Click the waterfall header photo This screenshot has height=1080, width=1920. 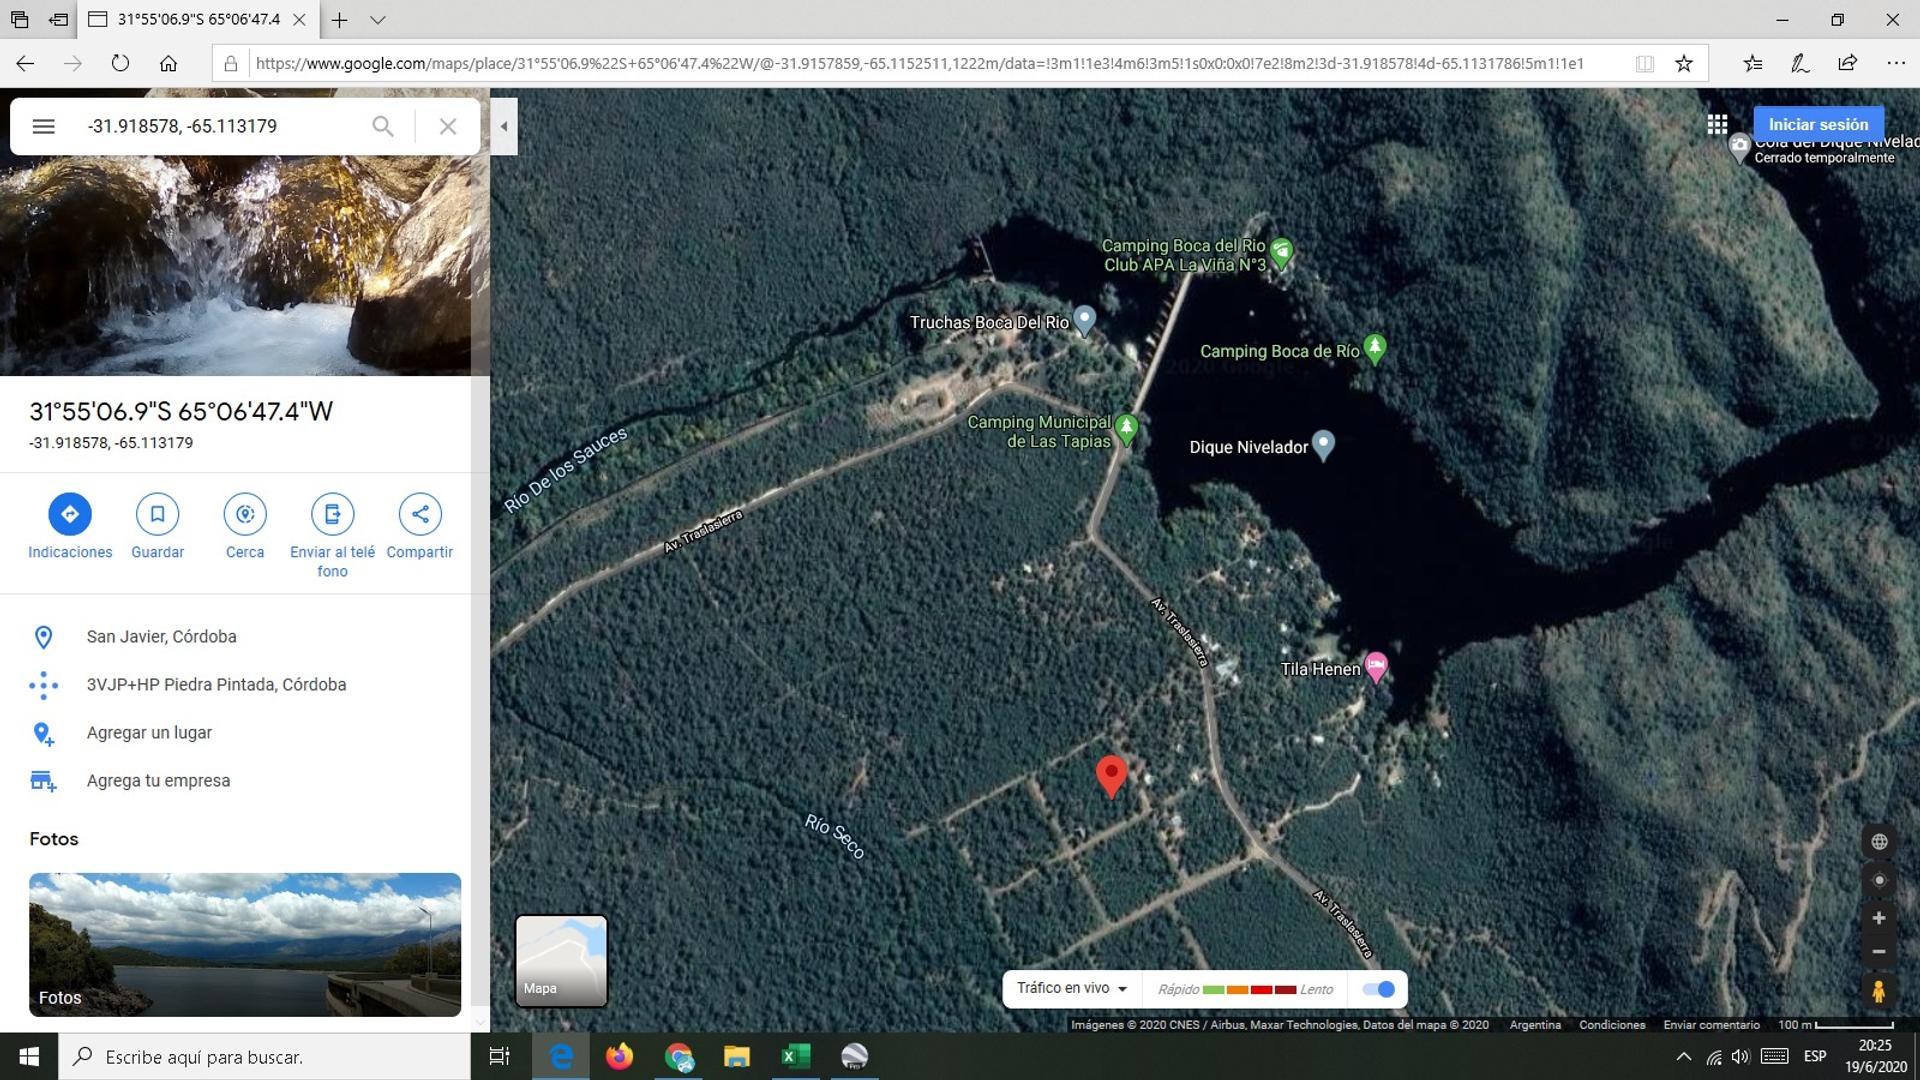[235, 265]
